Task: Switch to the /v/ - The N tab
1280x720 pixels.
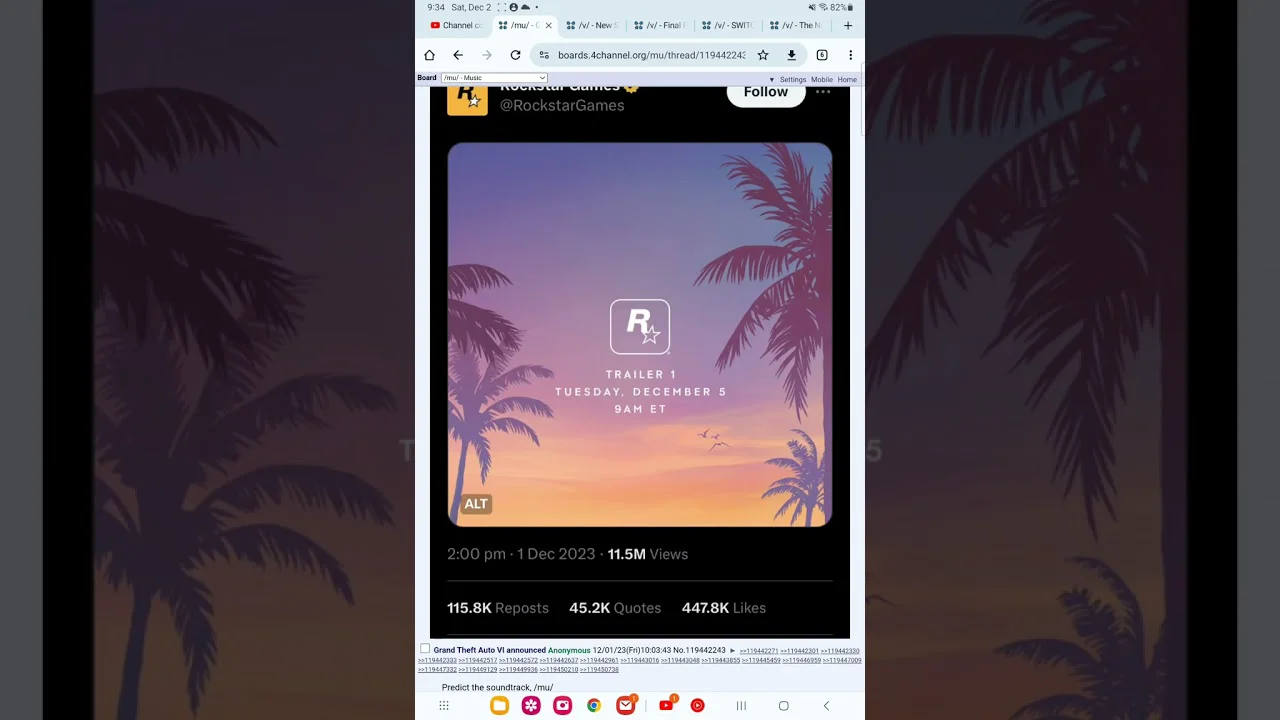Action: coord(797,25)
